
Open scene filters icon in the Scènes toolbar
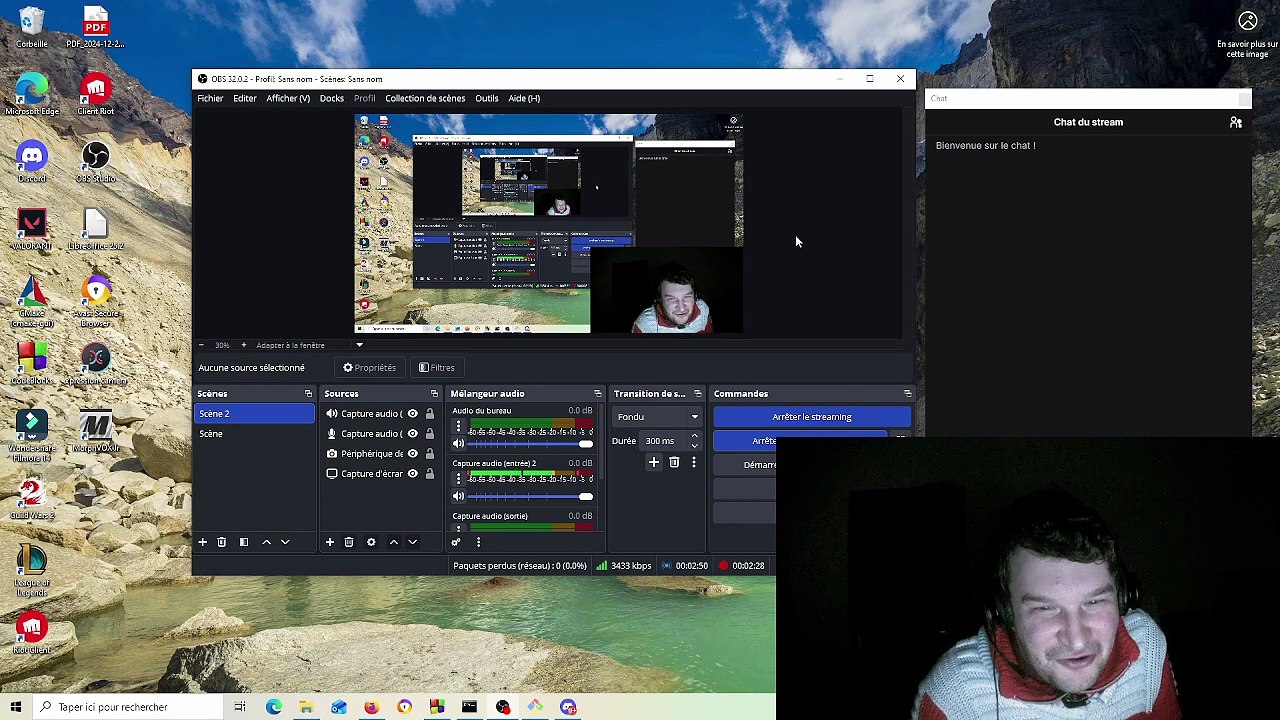pyautogui.click(x=244, y=542)
